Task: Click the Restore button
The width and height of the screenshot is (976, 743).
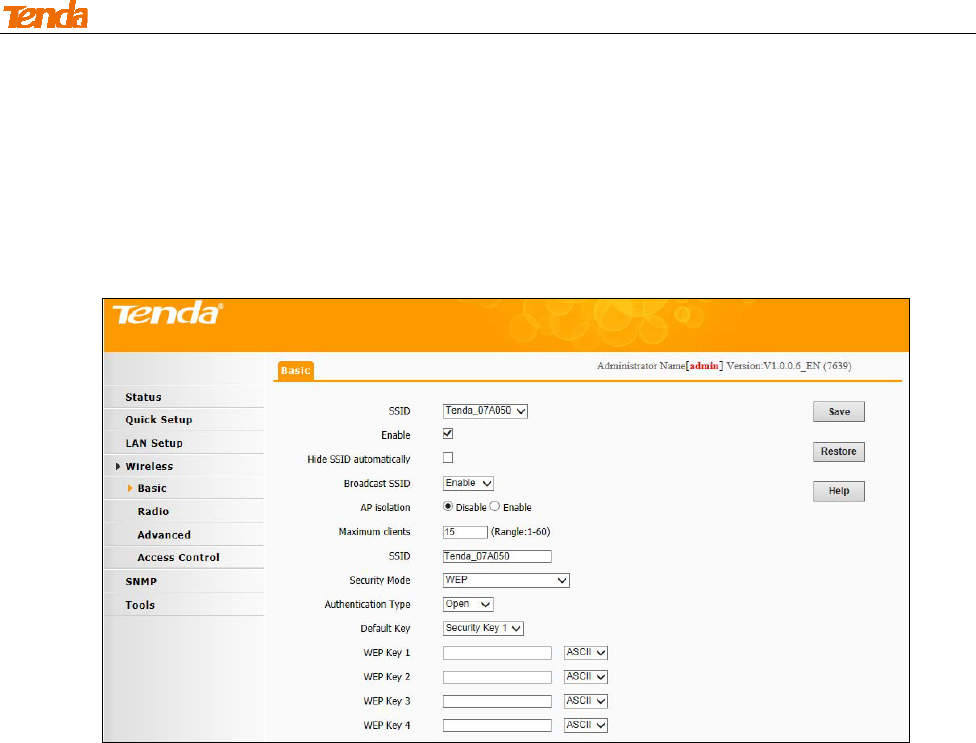Action: pyautogui.click(x=838, y=452)
